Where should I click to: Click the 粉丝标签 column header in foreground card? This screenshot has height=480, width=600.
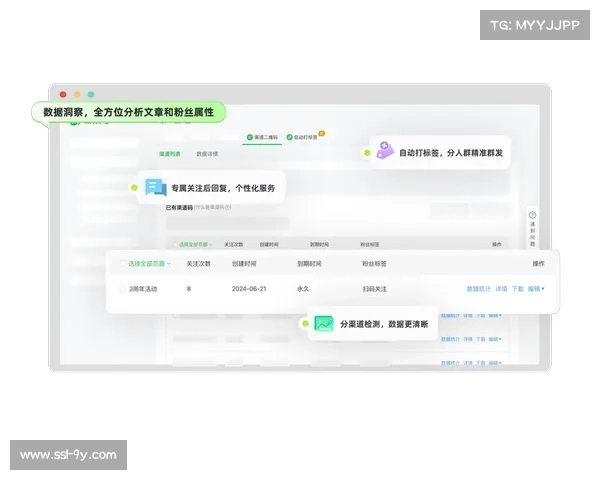click(x=375, y=264)
